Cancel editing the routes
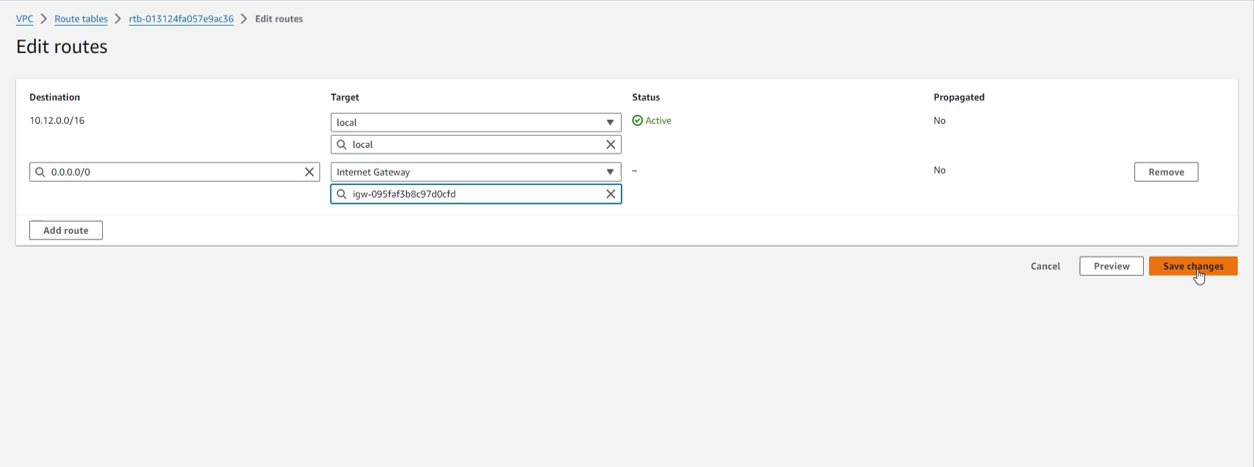Image resolution: width=1255 pixels, height=467 pixels. [x=1045, y=266]
